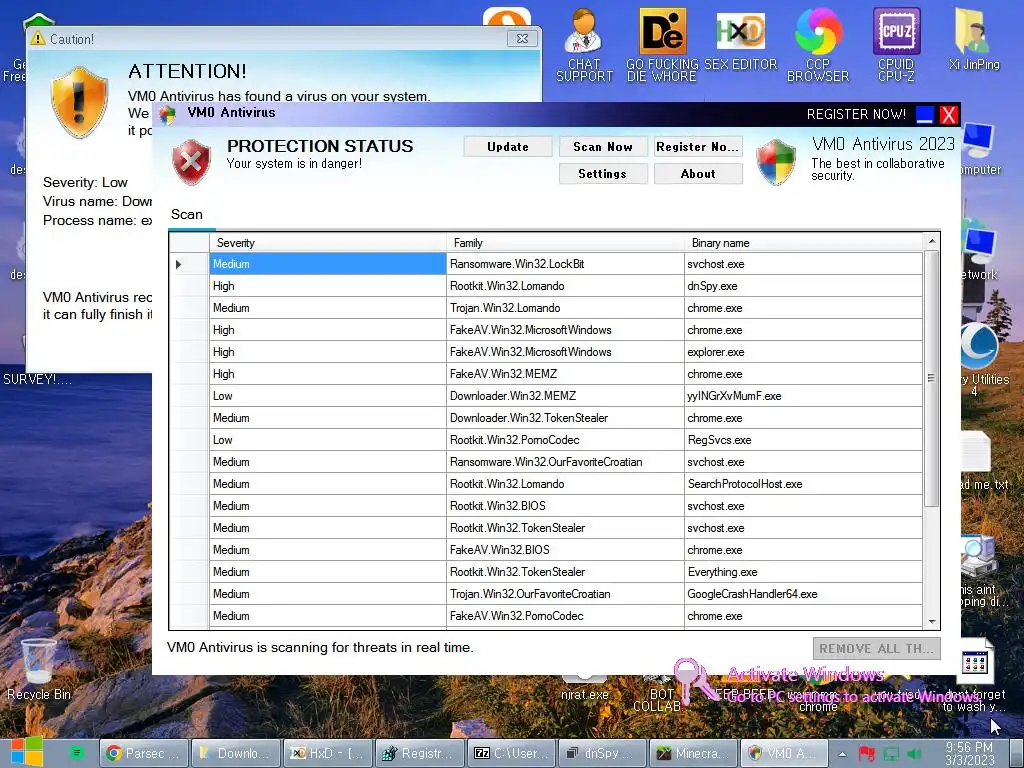This screenshot has height=768, width=1024.
Task: Select the Trojan.Win32.Lomando cell
Action: [565, 308]
